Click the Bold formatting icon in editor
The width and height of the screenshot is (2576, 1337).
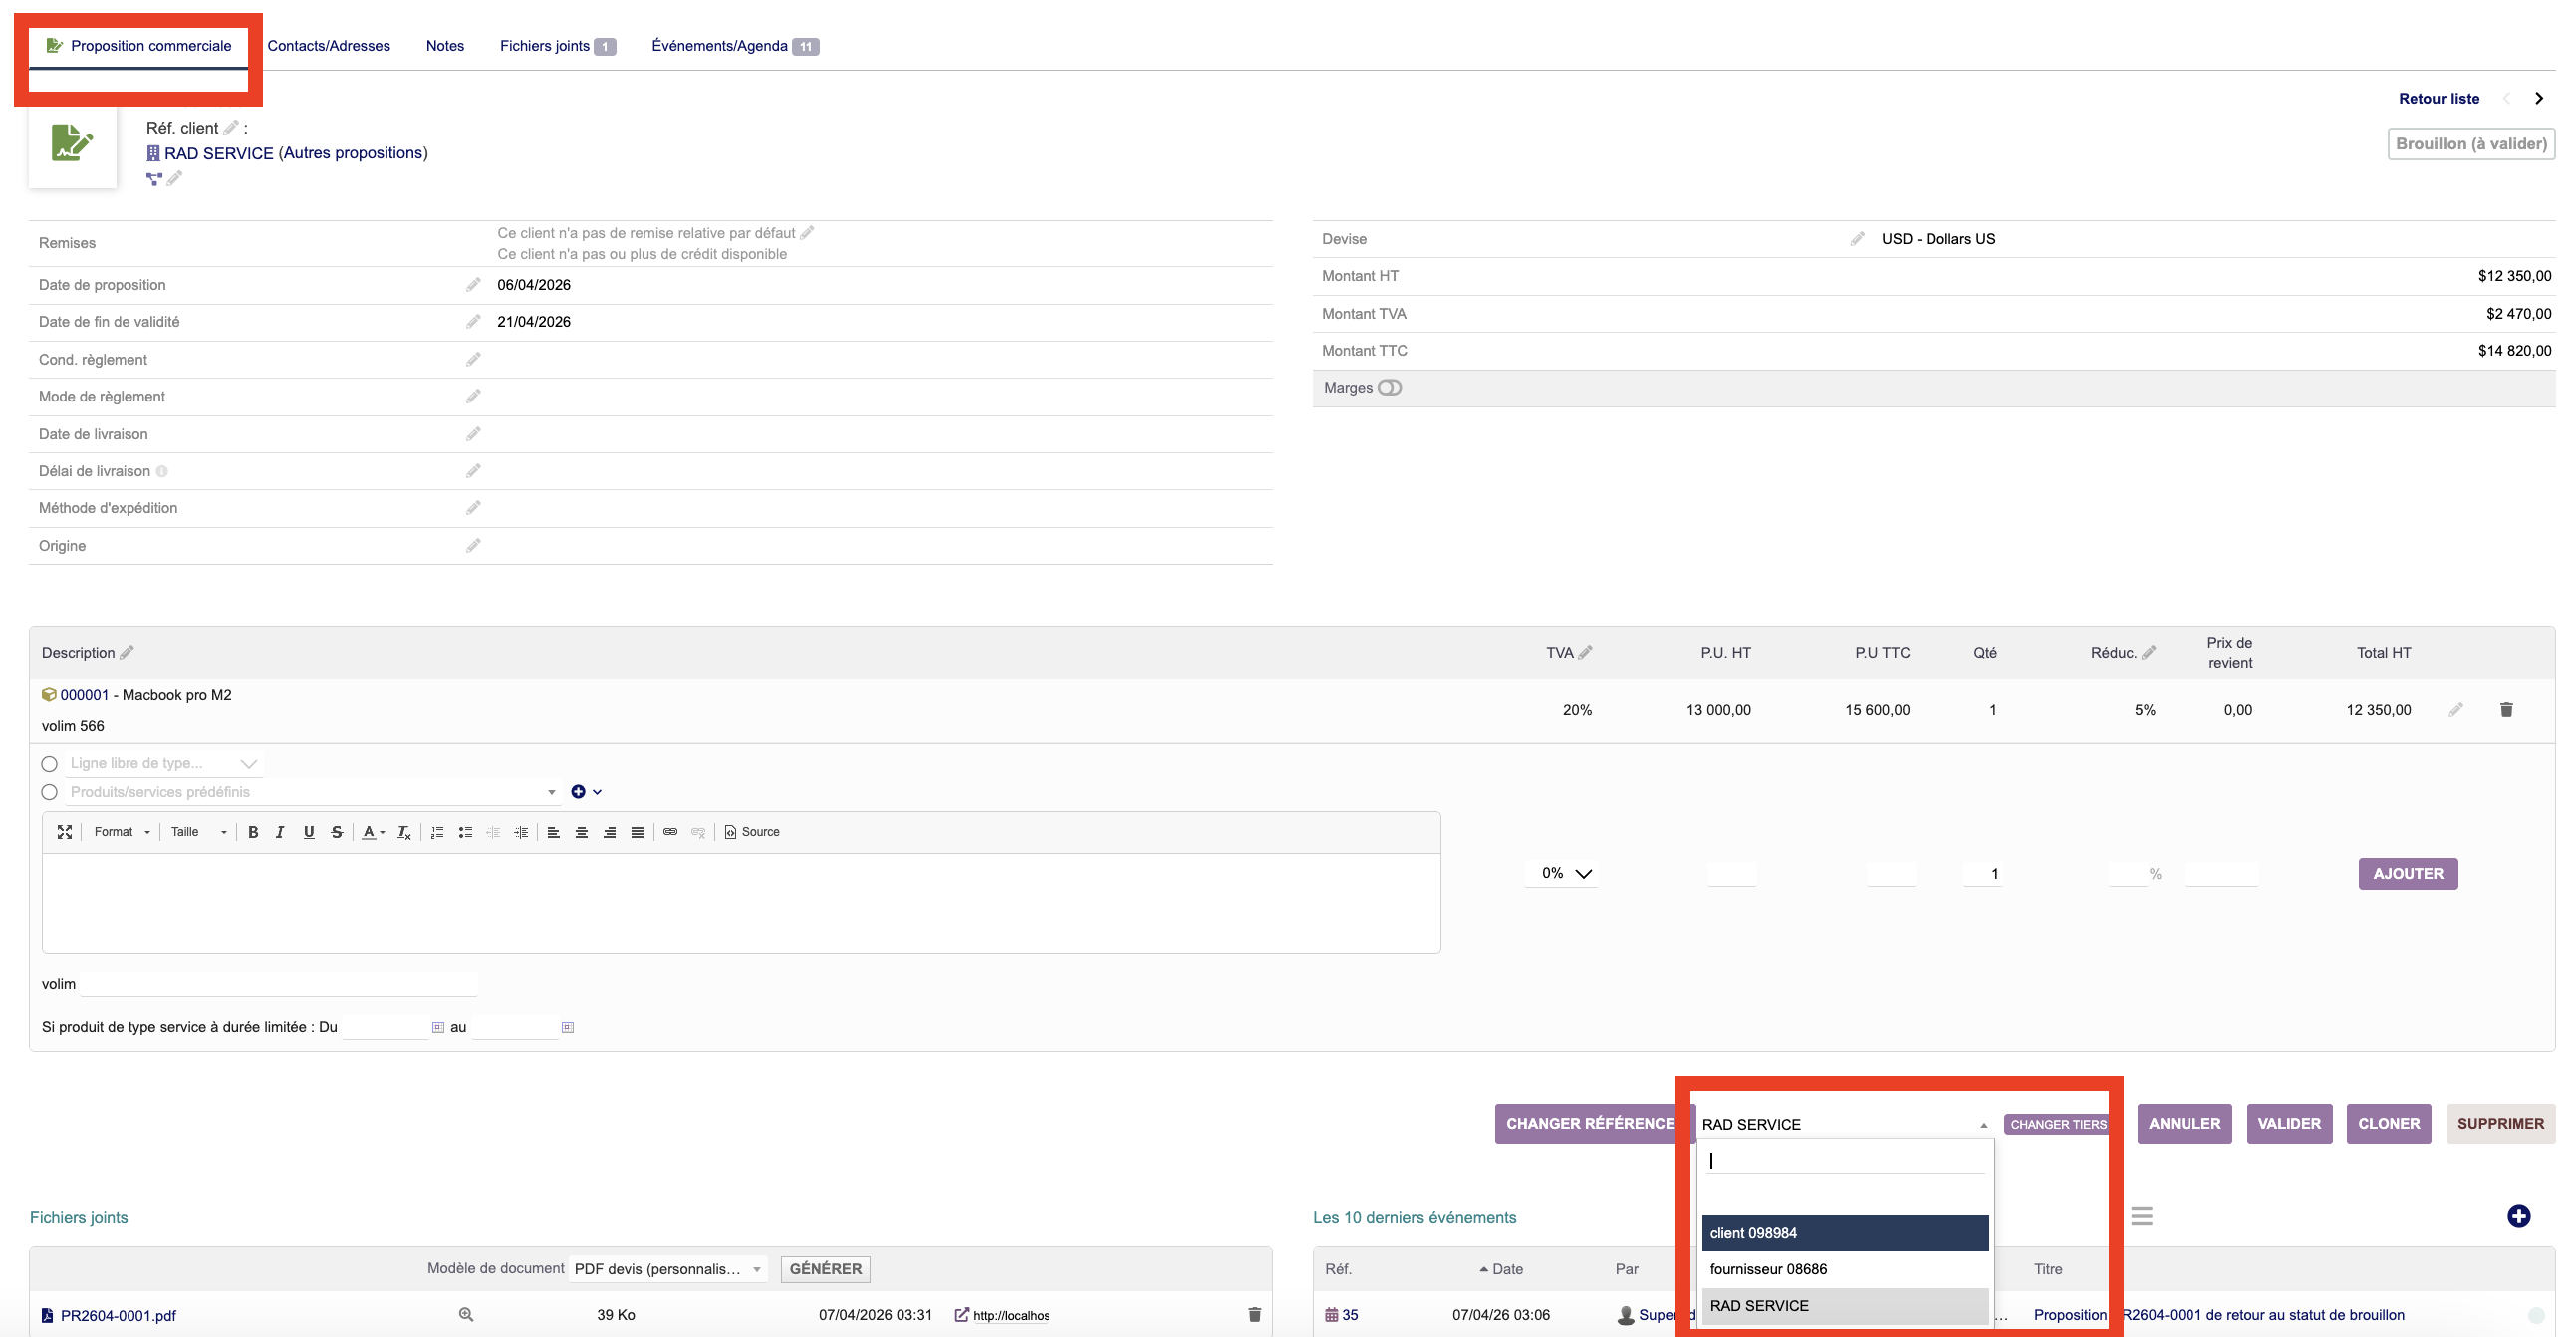[253, 832]
